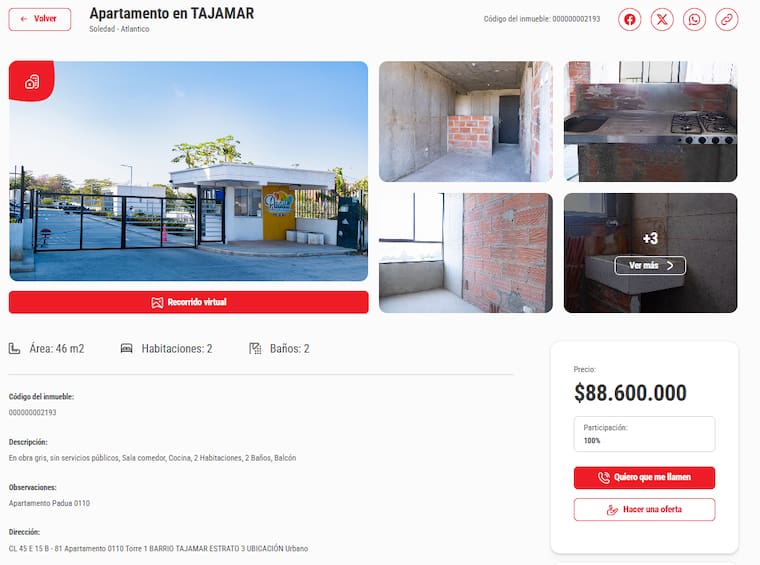Go back with the Volver button
Image resolution: width=760 pixels, height=565 pixels.
pyautogui.click(x=40, y=19)
